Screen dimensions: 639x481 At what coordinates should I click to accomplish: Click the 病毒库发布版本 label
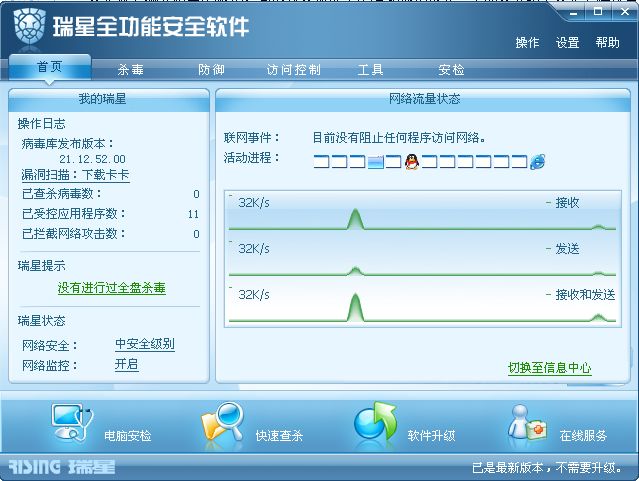(68, 144)
